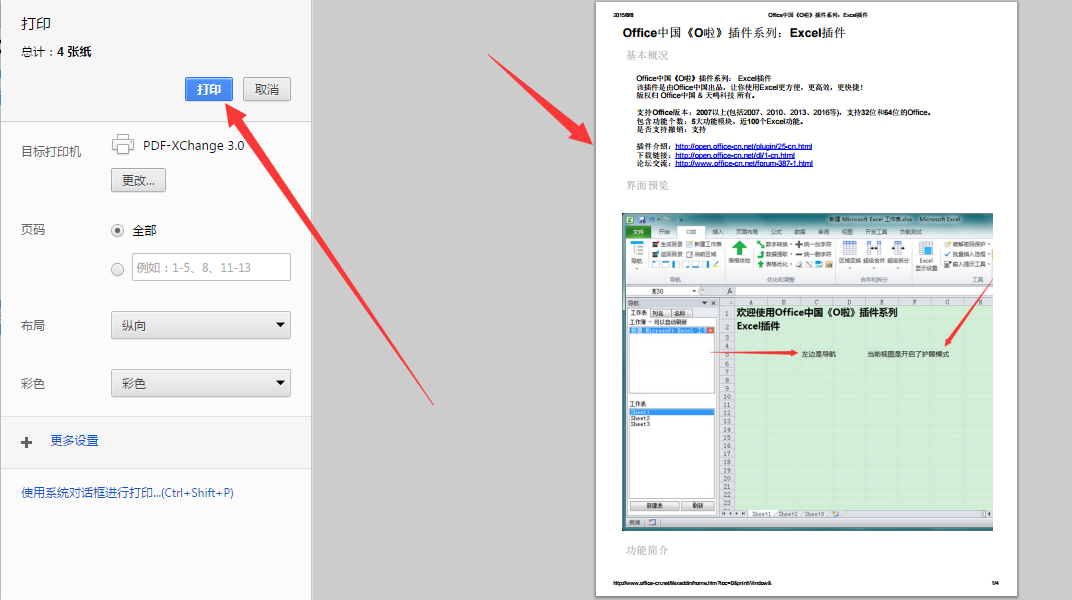
Task: Select the 全部 pages radio button
Action: 118,230
